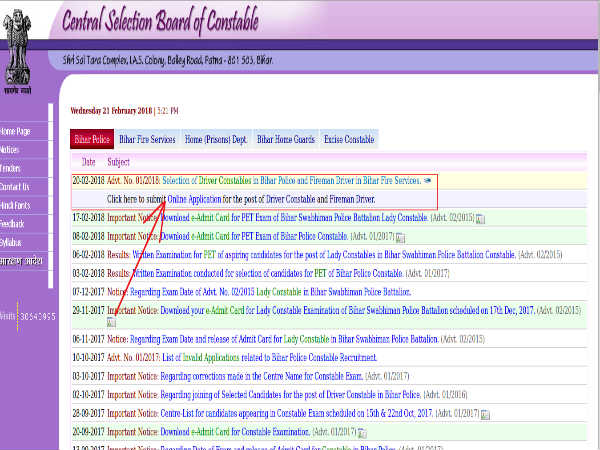Click the Online Application link
This screenshot has height=450, width=600.
pyautogui.click(x=194, y=199)
